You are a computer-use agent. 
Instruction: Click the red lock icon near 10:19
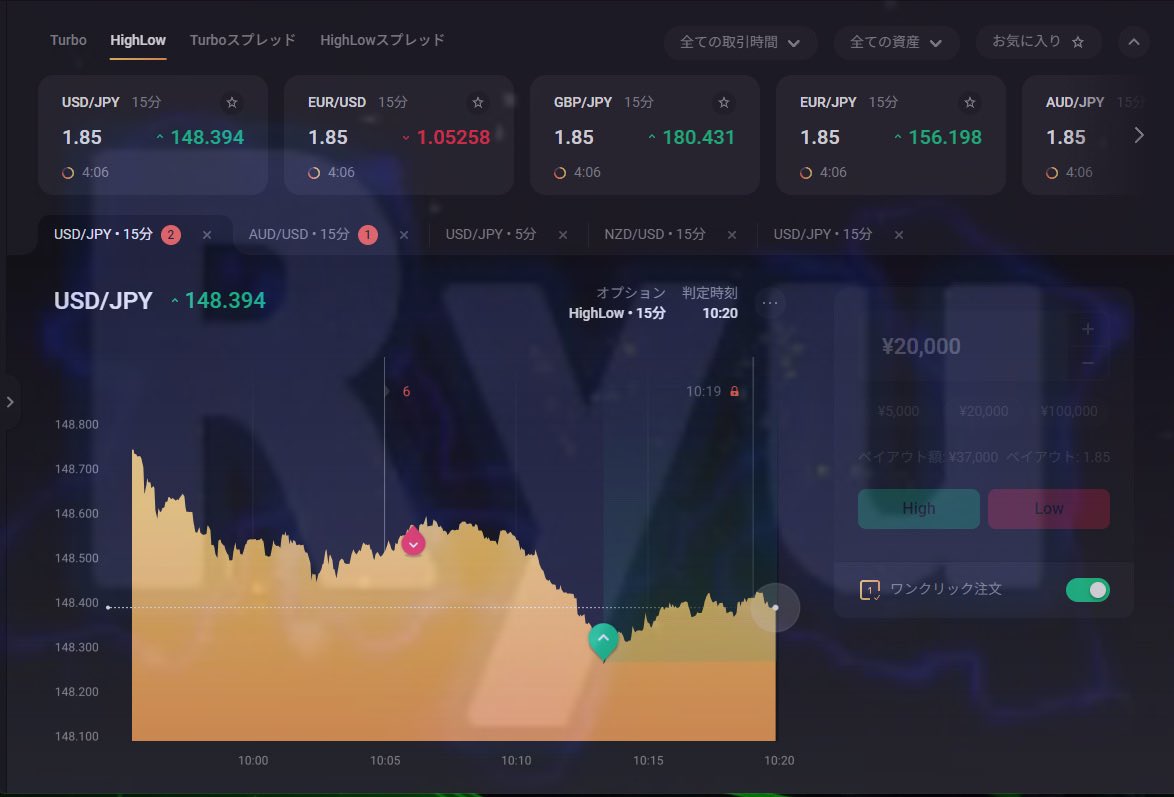pos(734,391)
